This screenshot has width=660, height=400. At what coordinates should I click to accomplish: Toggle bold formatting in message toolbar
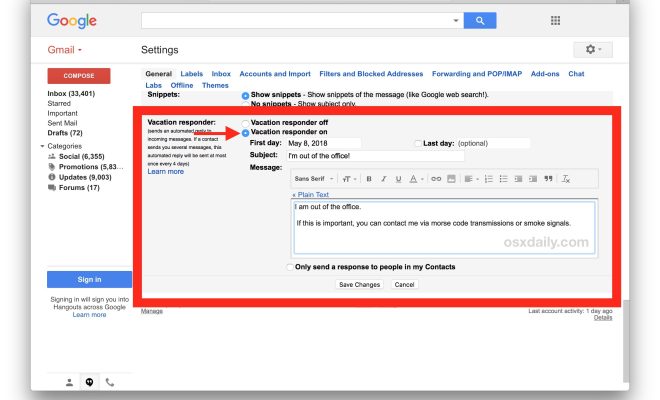369,179
